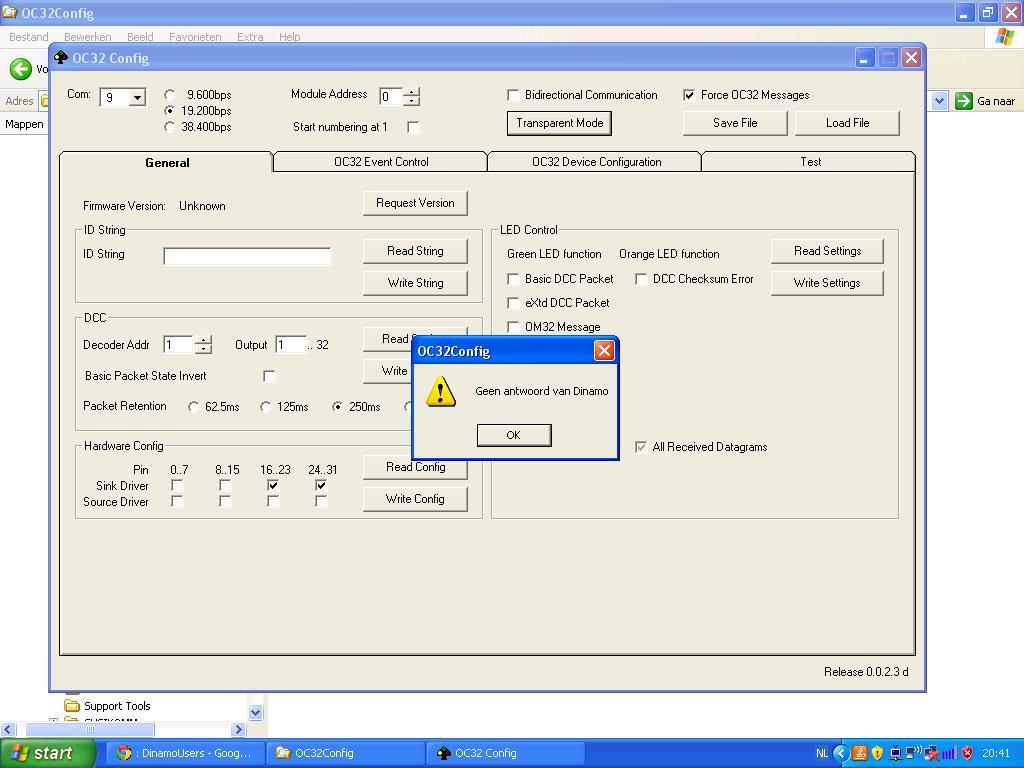Open the Explorer address bar dropdown arrow
Image resolution: width=1024 pixels, height=768 pixels.
coord(939,101)
